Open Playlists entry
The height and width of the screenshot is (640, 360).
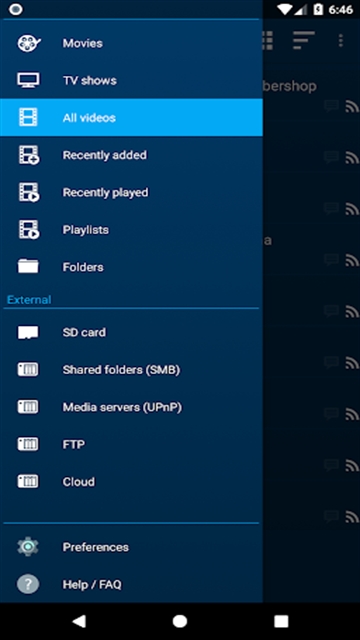[x=131, y=230]
